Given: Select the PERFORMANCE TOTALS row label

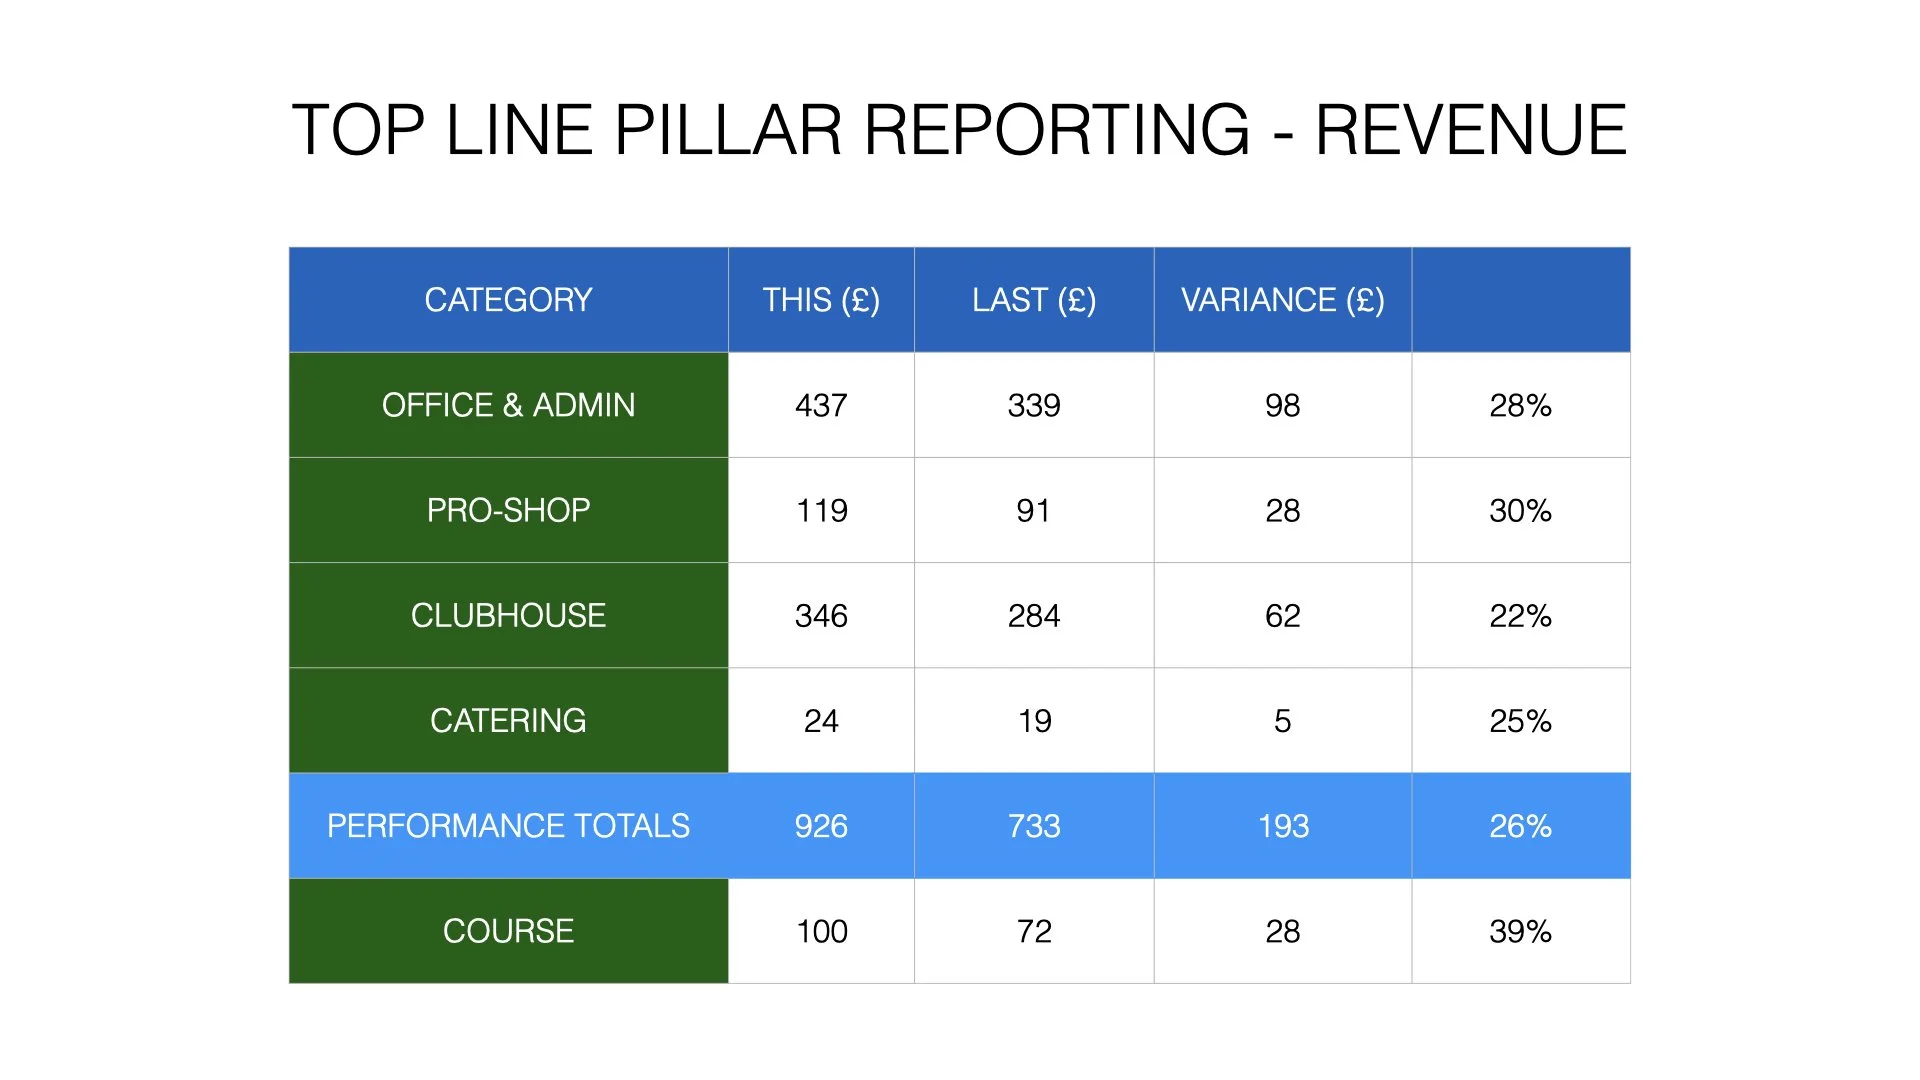Looking at the screenshot, I should 508,826.
